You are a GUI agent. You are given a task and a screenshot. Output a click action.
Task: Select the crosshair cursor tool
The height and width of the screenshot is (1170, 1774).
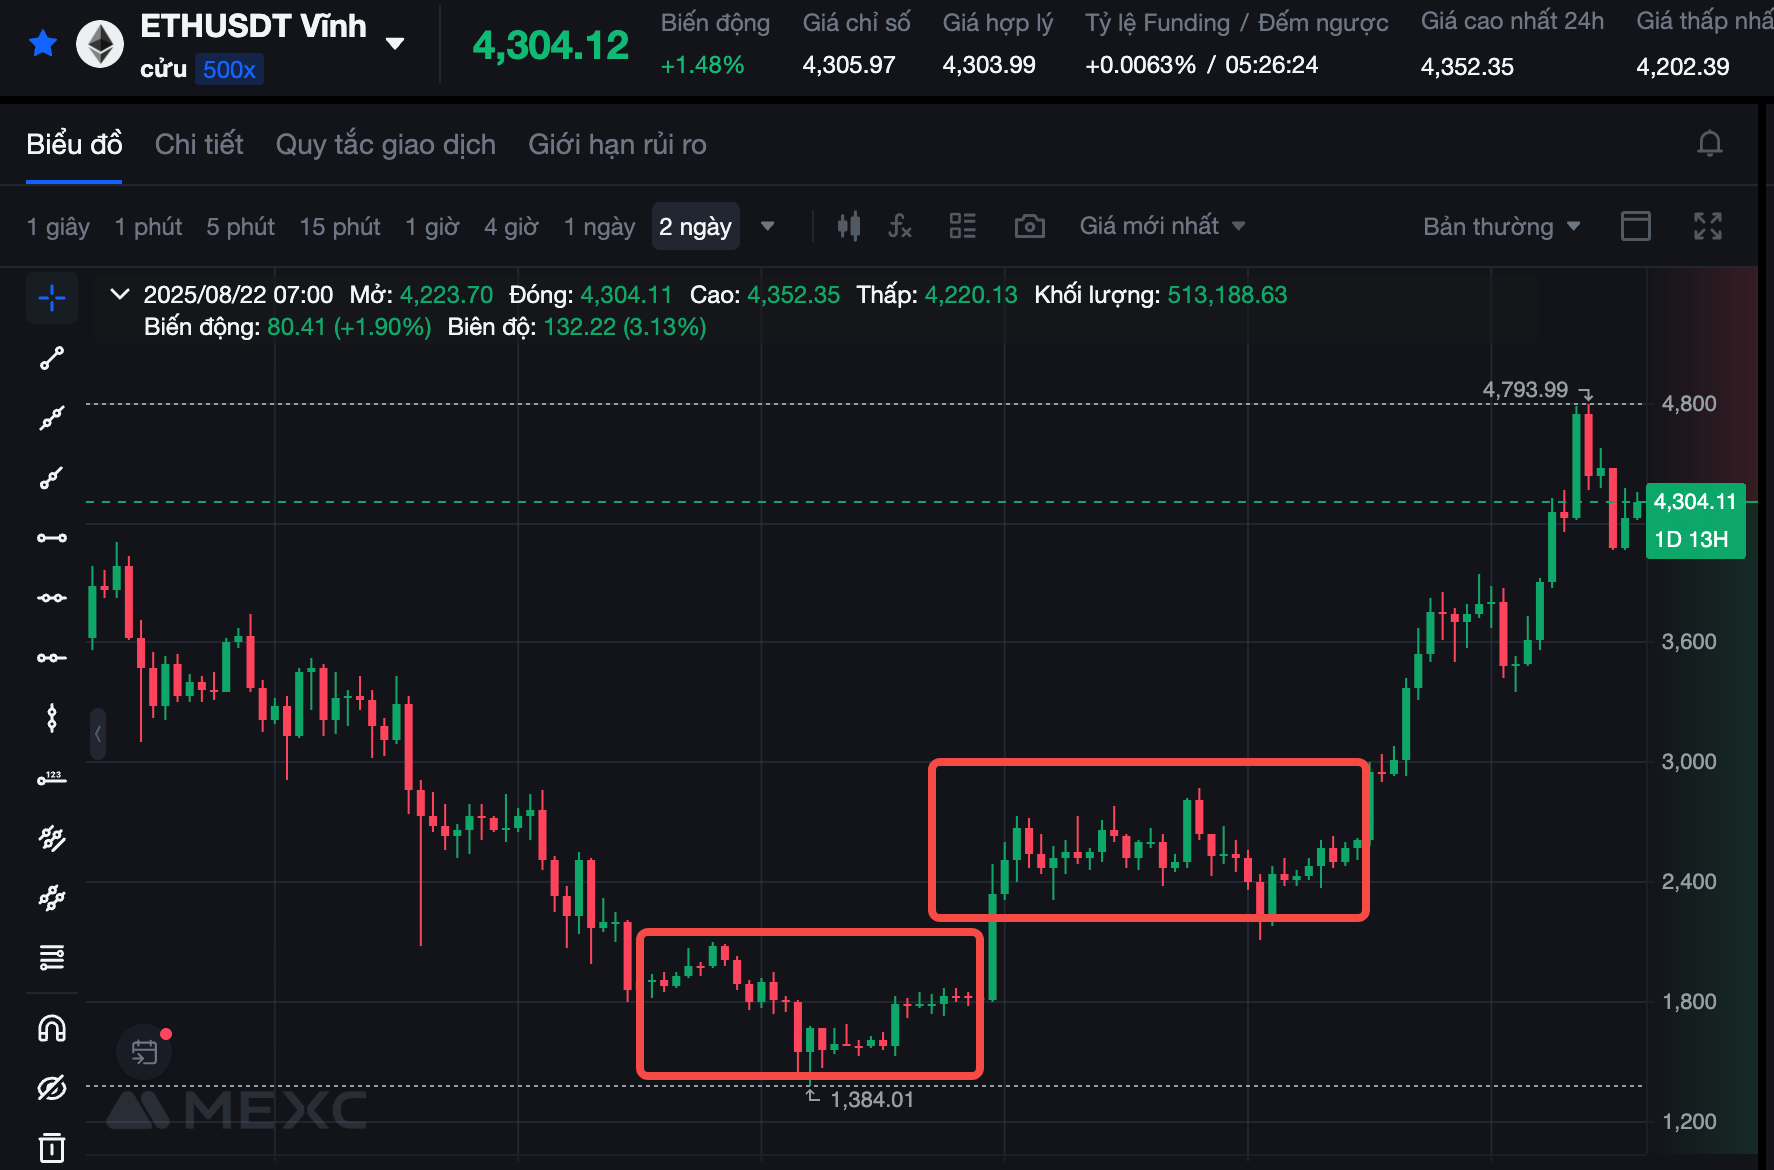(52, 298)
